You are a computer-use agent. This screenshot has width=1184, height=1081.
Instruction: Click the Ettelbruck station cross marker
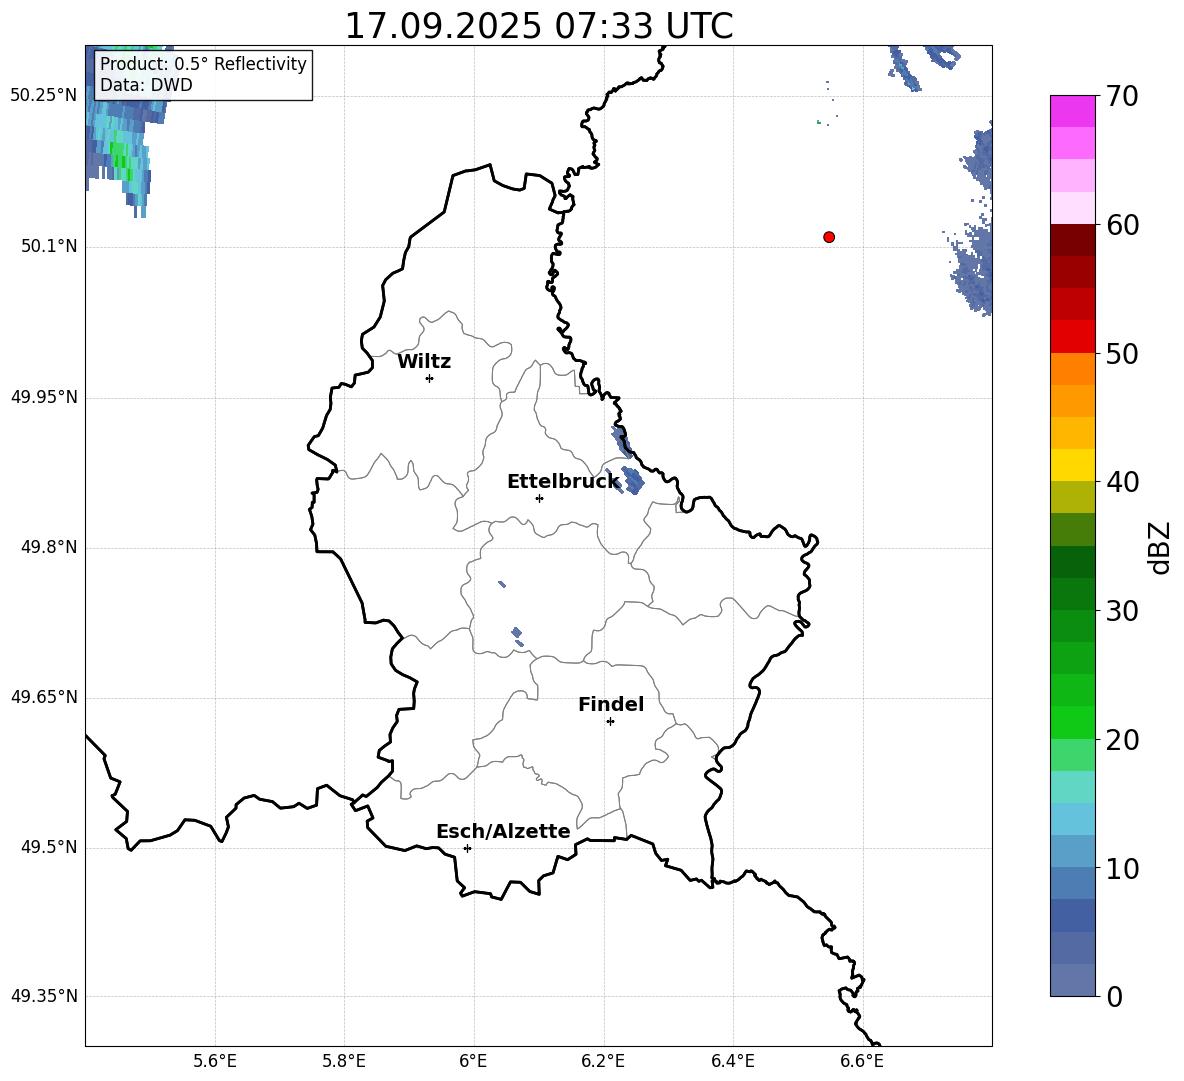[539, 498]
